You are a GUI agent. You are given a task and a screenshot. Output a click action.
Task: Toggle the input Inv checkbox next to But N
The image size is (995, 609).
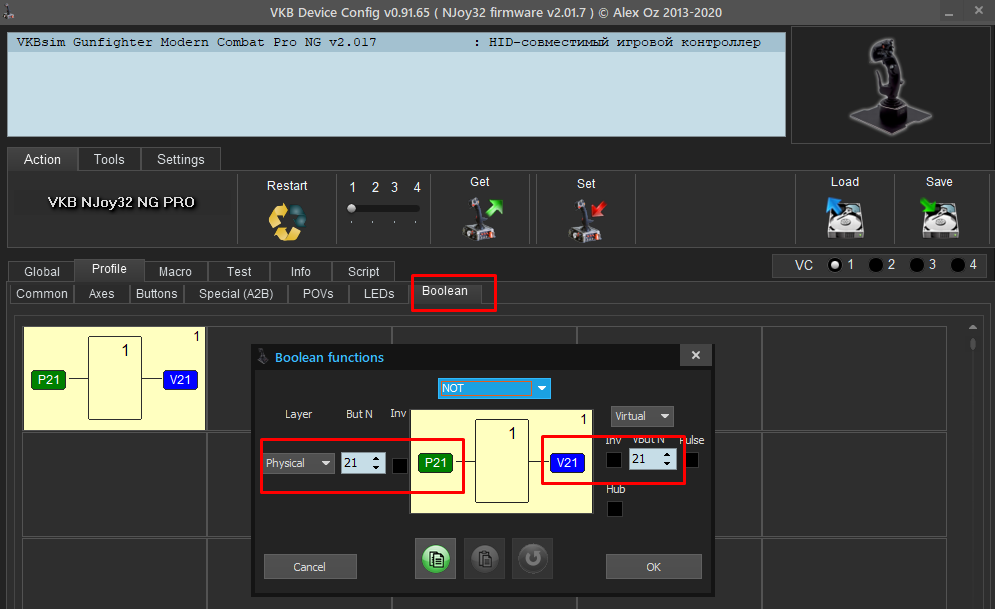click(400, 466)
